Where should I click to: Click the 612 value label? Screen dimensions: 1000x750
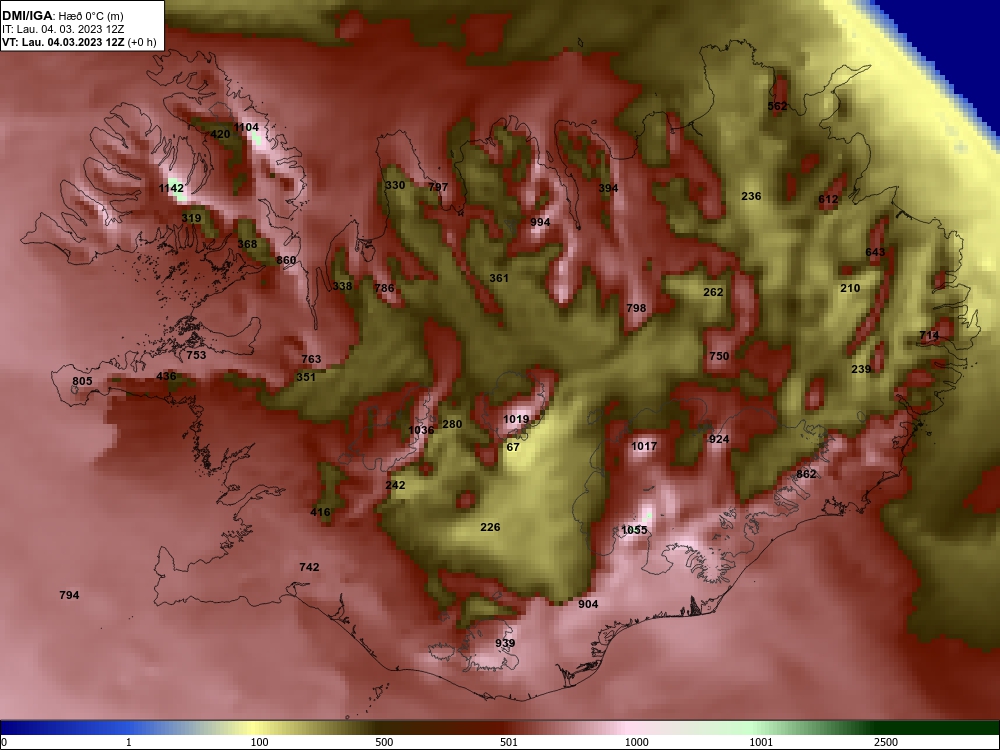click(x=828, y=199)
